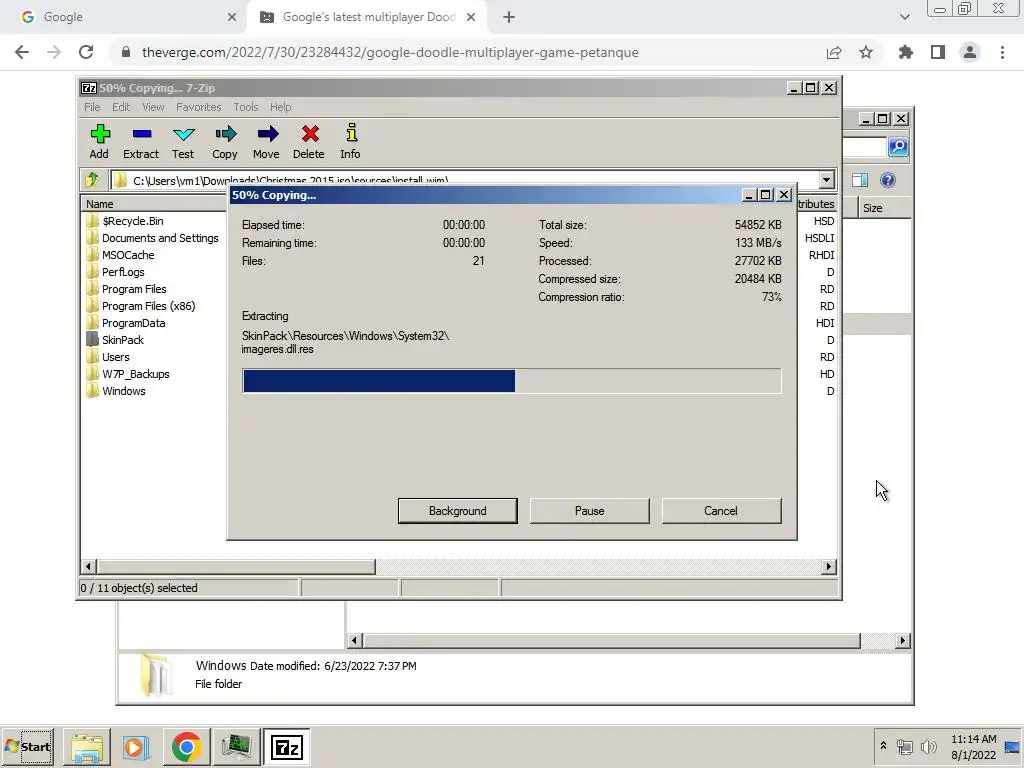The width and height of the screenshot is (1024, 768).
Task: Open the Help menu in 7-Zip
Action: click(x=281, y=107)
